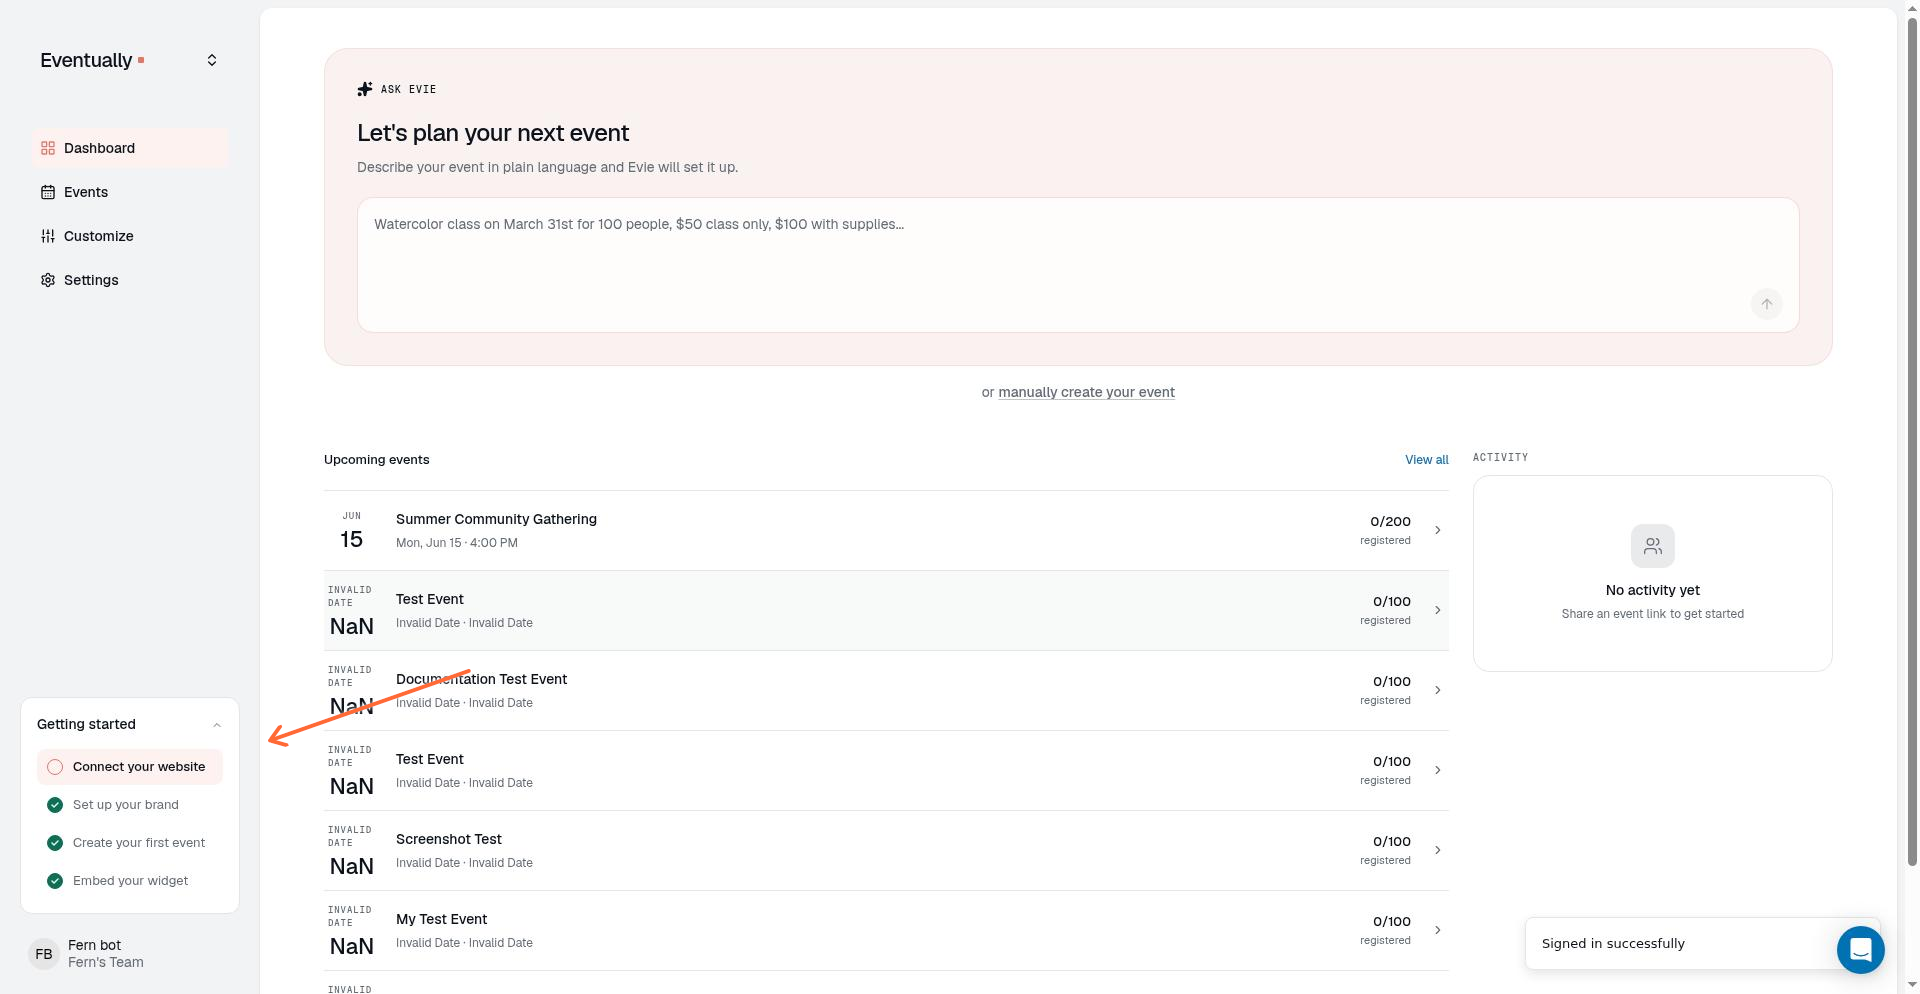Open Screenshot Test via its chevron
Image resolution: width=1920 pixels, height=994 pixels.
click(1438, 850)
